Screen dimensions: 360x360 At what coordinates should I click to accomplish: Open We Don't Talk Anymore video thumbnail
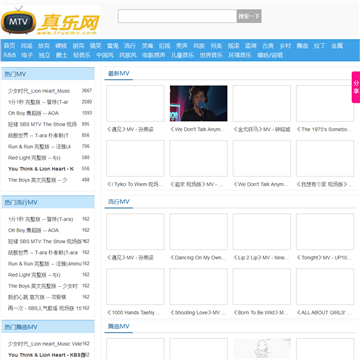pyautogui.click(x=198, y=103)
